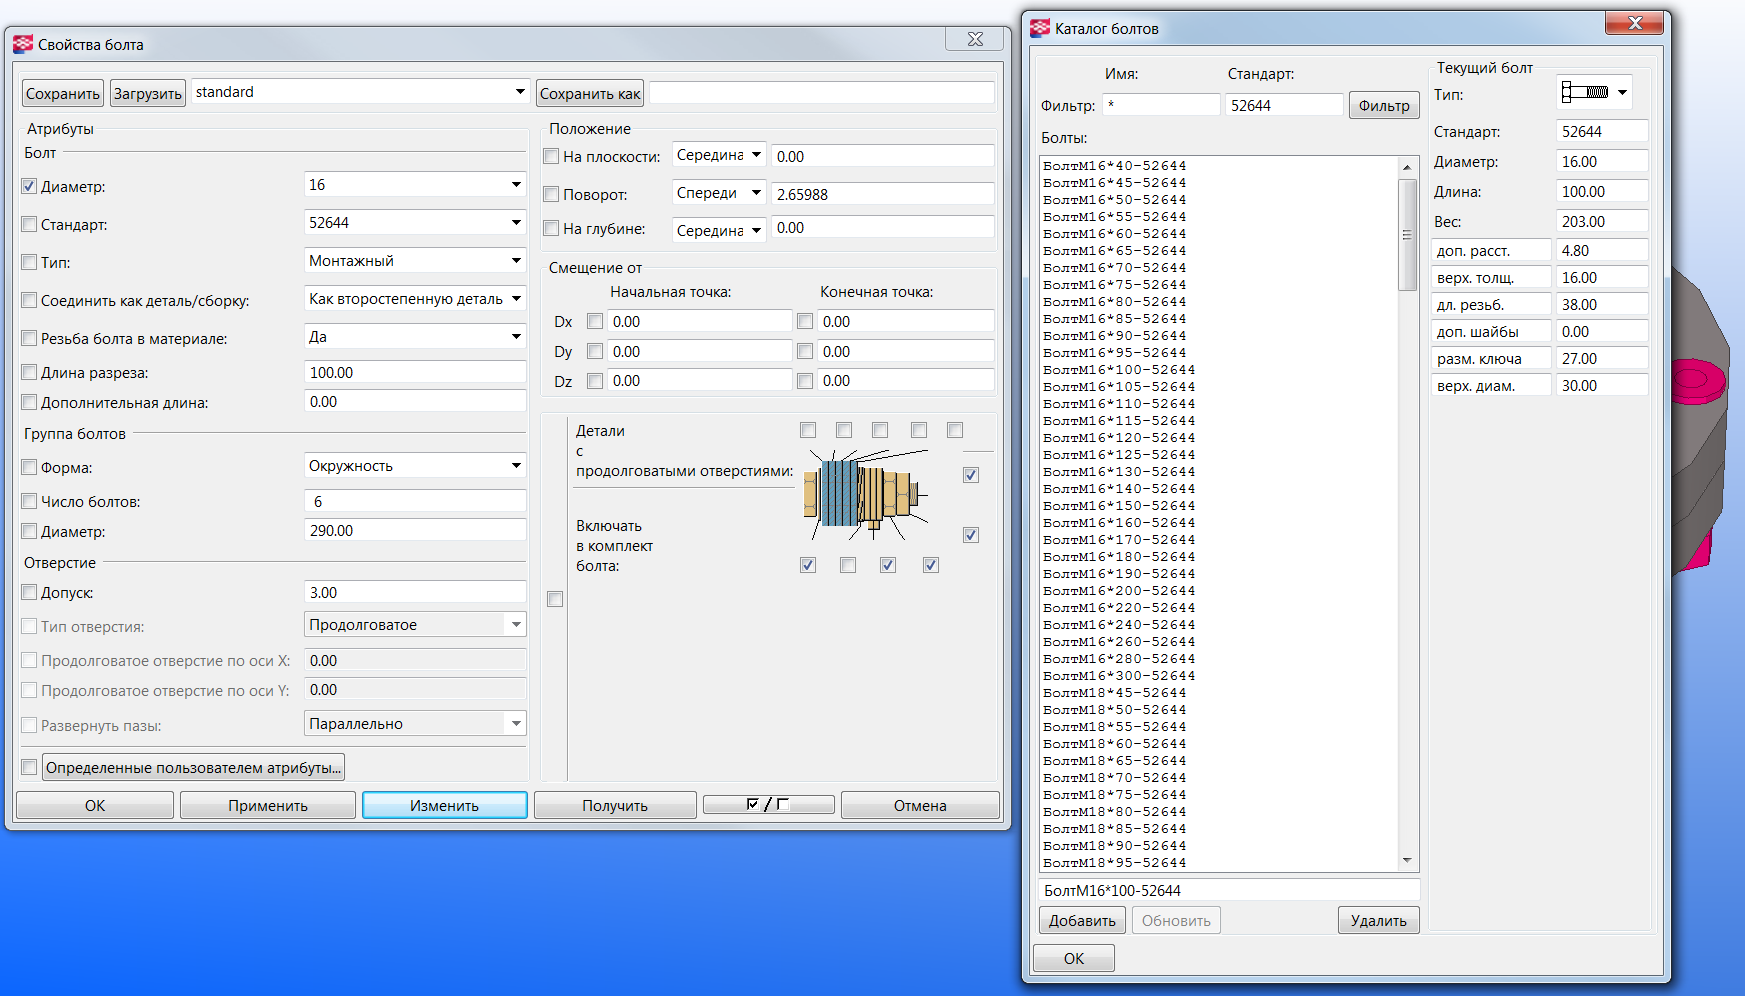1745x996 pixels.
Task: Click the pink 3D bolt in model view
Action: [x=1696, y=380]
